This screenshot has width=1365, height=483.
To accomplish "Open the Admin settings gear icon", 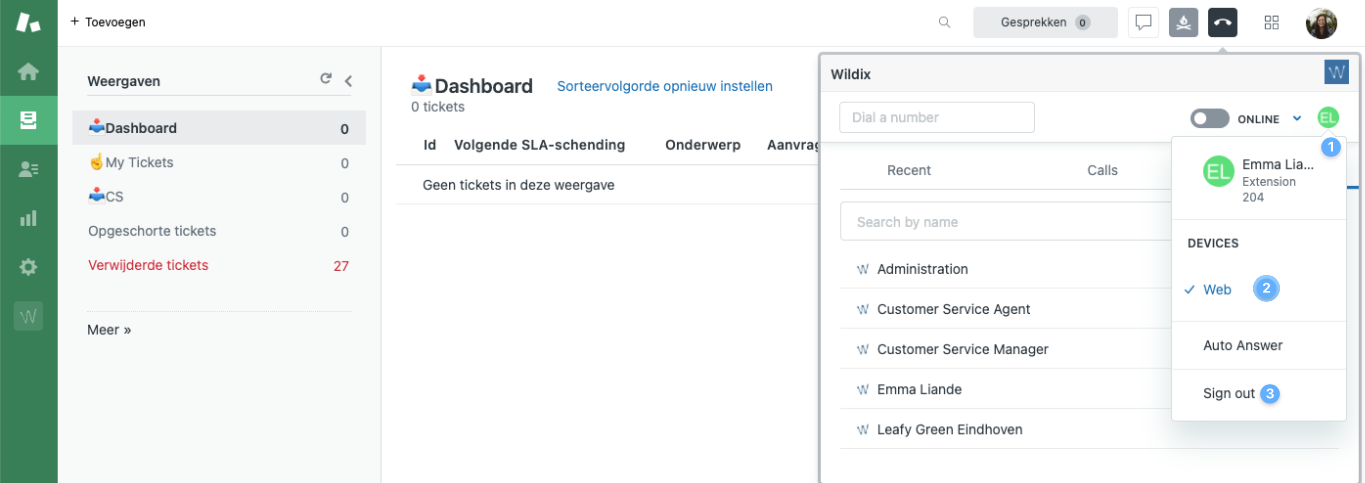I will point(28,267).
